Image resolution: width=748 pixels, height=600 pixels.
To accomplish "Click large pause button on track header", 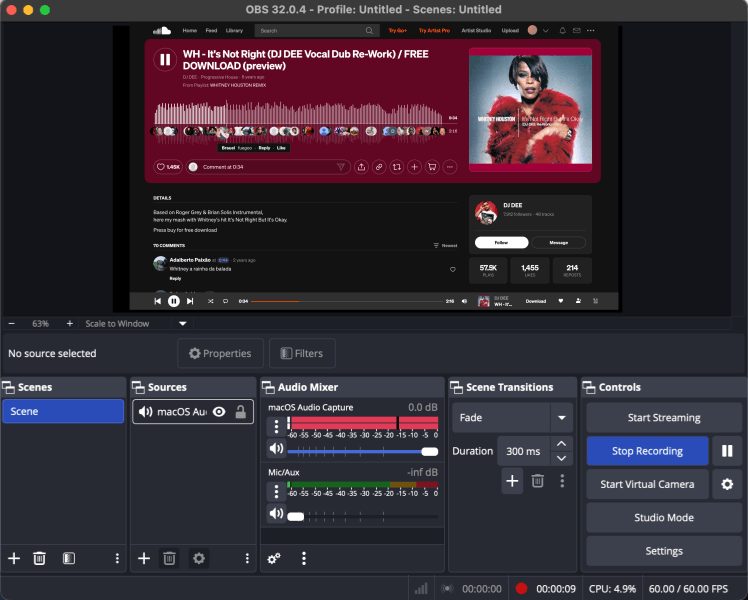I will point(165,60).
